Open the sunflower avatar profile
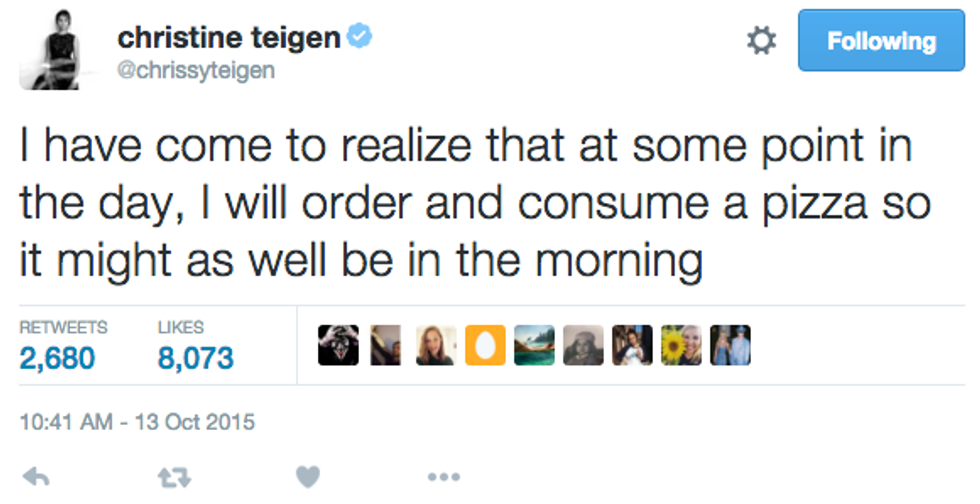 pyautogui.click(x=681, y=345)
